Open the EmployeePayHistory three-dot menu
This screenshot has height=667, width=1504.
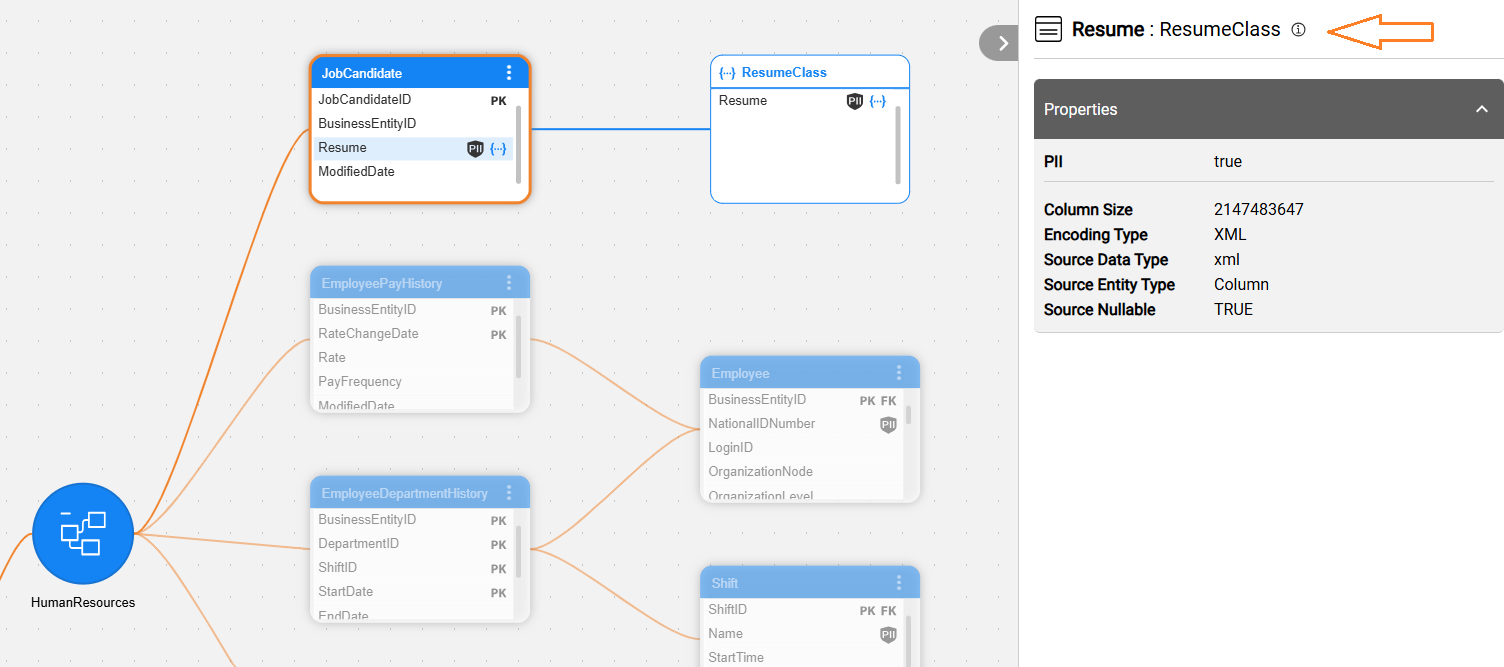click(509, 283)
